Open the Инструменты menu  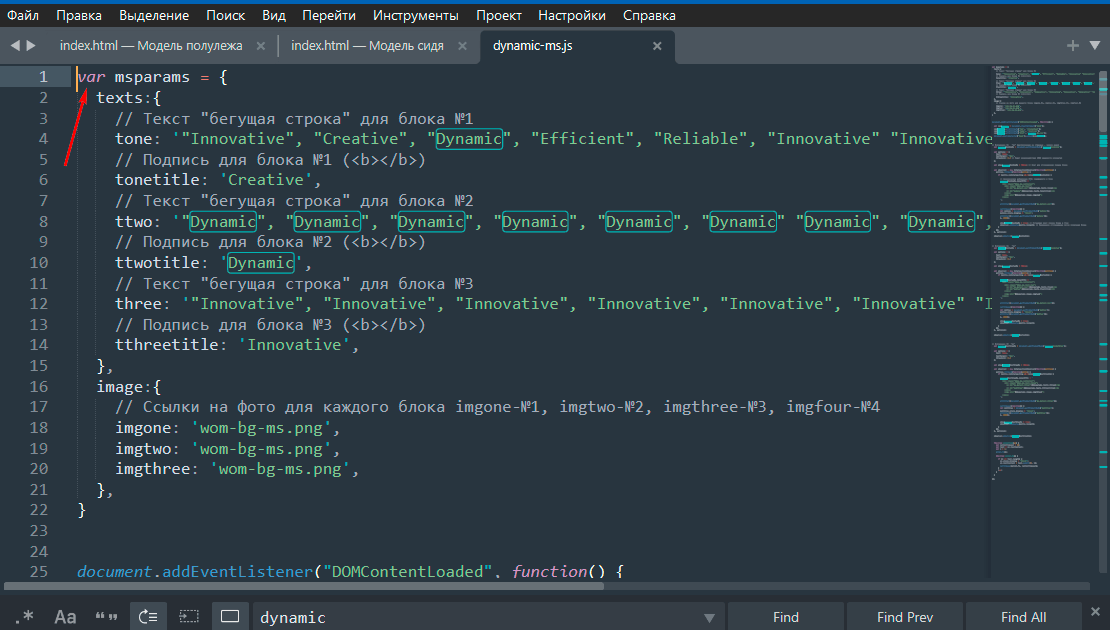(x=416, y=15)
